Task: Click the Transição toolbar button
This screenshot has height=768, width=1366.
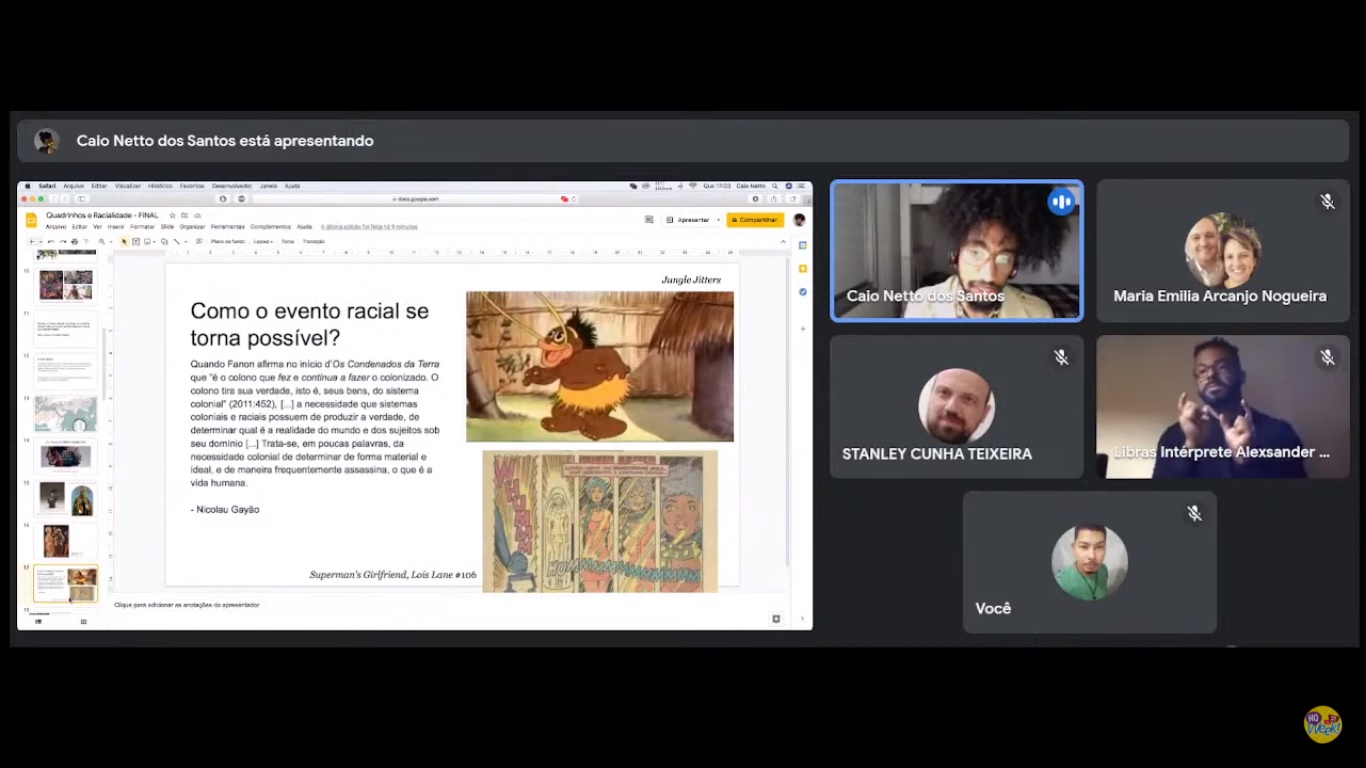Action: [313, 242]
